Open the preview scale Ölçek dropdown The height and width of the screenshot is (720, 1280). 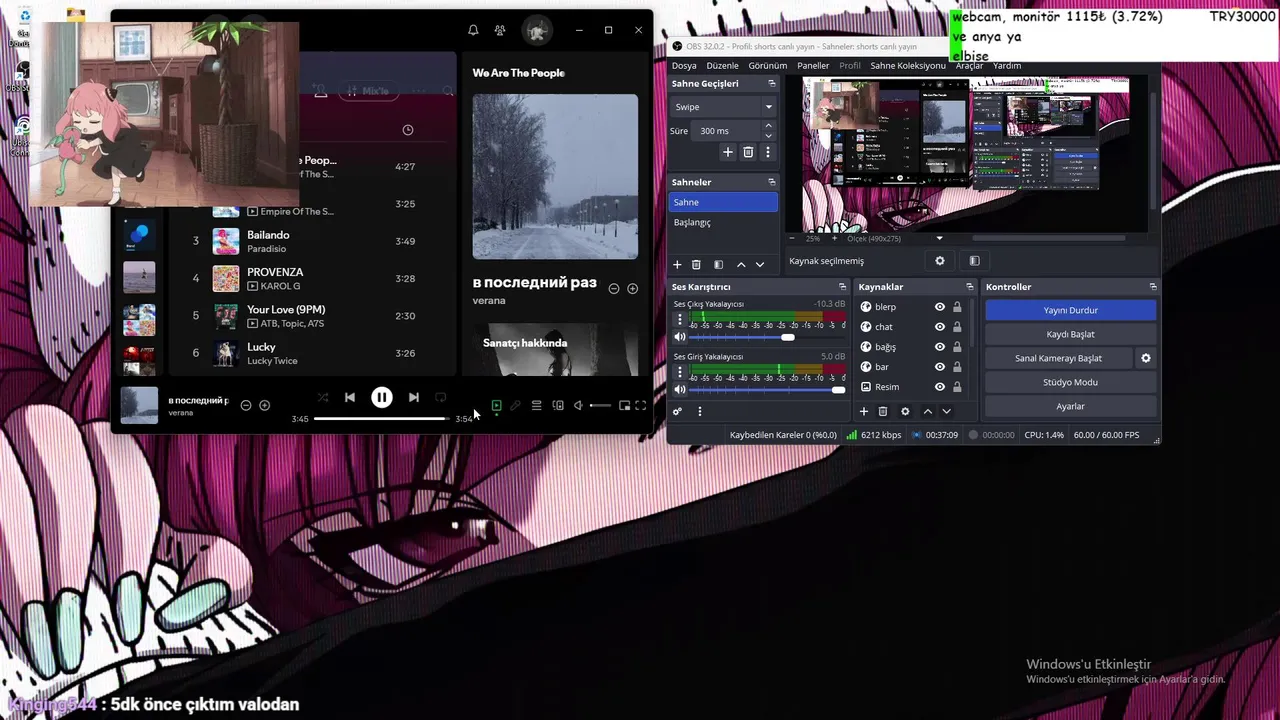point(895,239)
